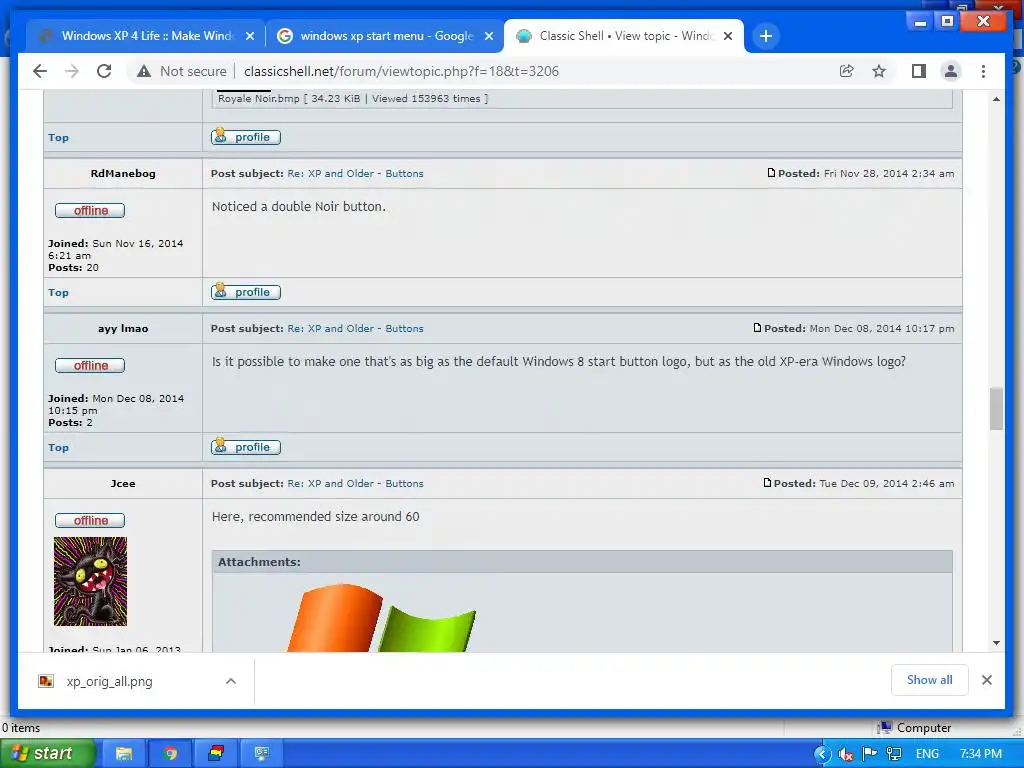The width and height of the screenshot is (1024, 768).
Task: Expand hidden system tray icons
Action: [822, 754]
